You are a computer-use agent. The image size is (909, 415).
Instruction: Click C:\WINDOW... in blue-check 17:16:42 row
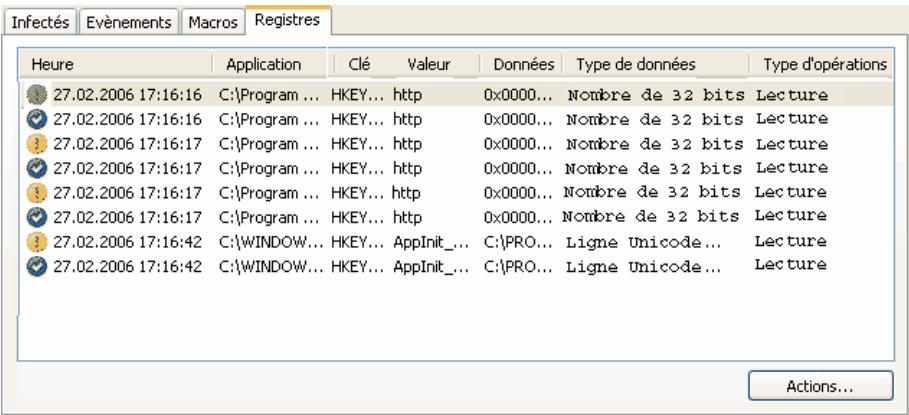coord(272,267)
